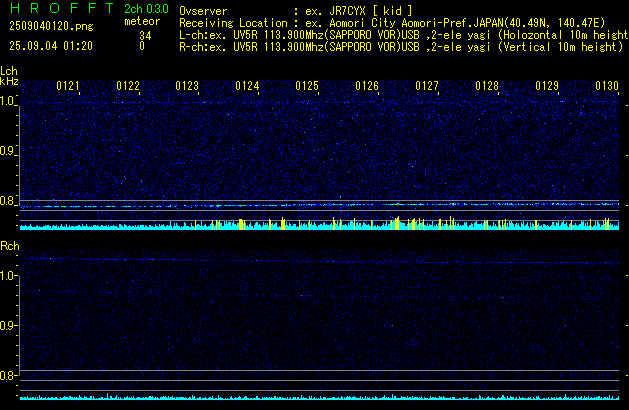Click the Ovserver JR7CYX line
This screenshot has width=629, height=410.
(x=296, y=11)
